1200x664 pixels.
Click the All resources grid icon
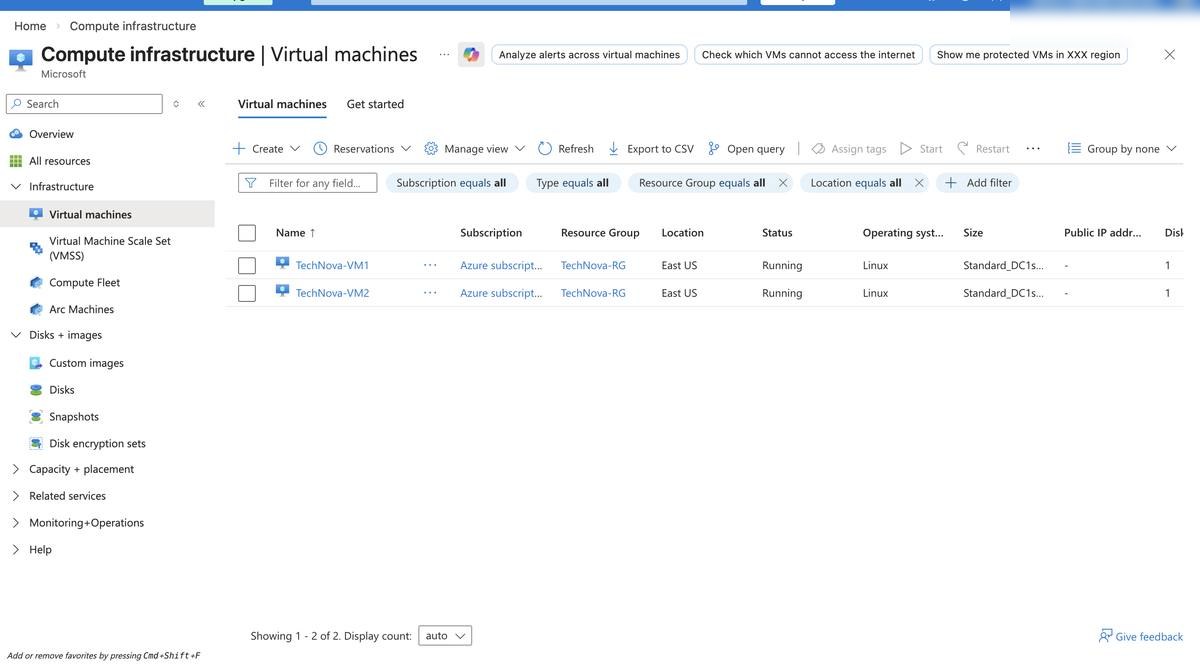[x=15, y=161]
